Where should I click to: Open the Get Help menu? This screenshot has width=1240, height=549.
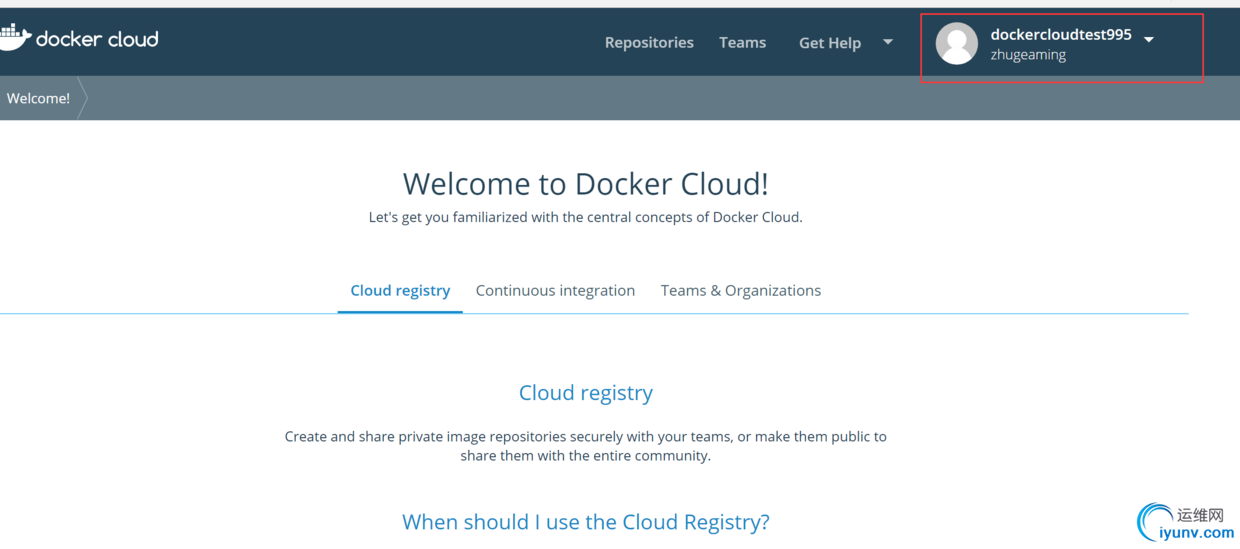[x=830, y=43]
